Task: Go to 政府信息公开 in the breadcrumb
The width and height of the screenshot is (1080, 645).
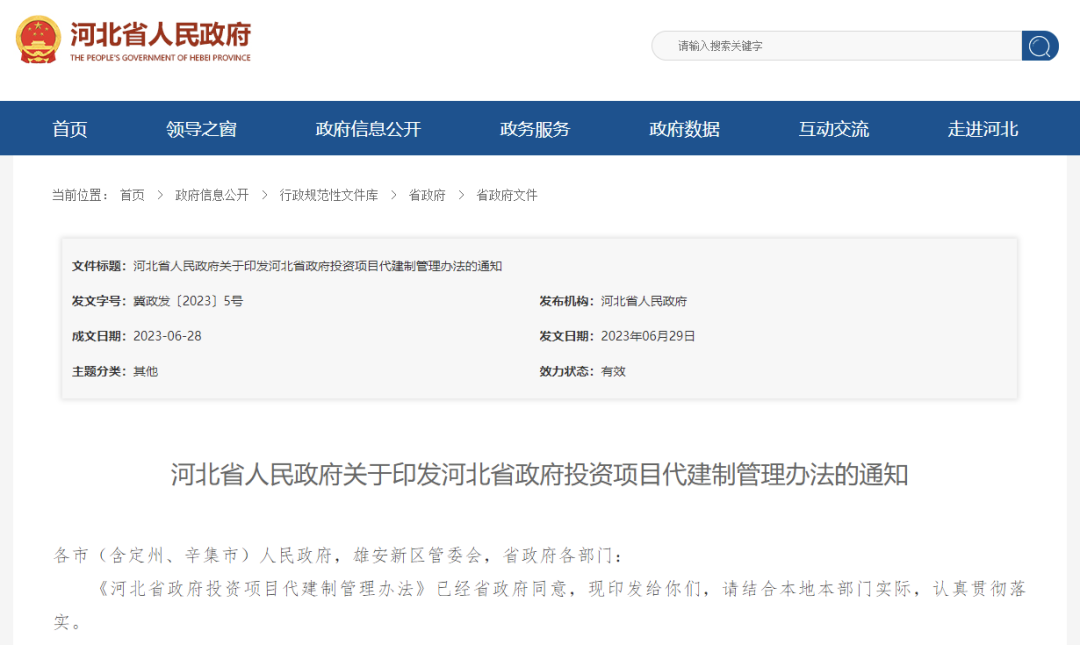Action: point(212,196)
